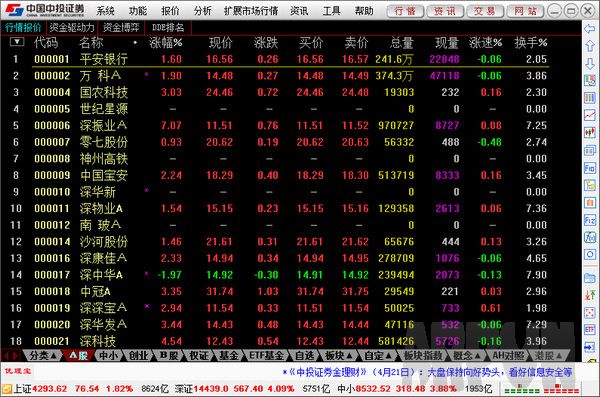
Task: Open the folder icon in right sidebar
Action: (589, 278)
